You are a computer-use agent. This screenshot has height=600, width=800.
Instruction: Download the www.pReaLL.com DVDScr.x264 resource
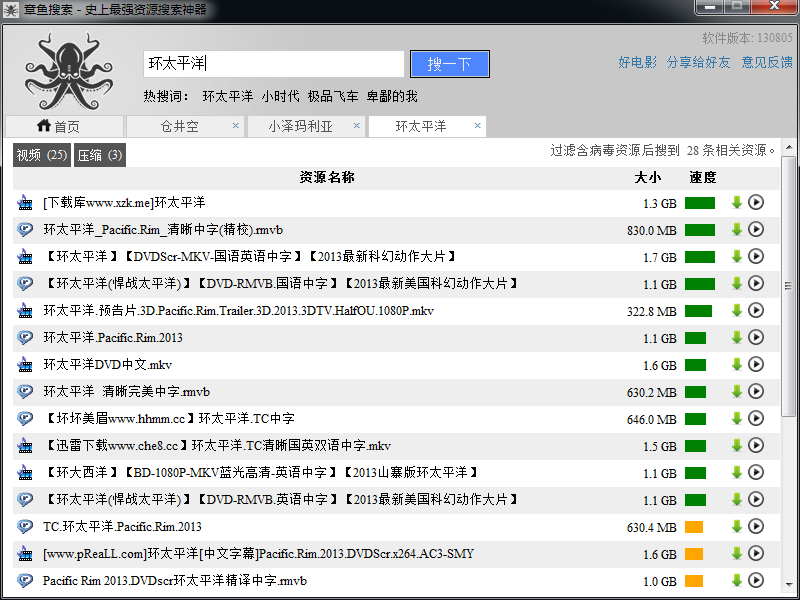coord(736,554)
